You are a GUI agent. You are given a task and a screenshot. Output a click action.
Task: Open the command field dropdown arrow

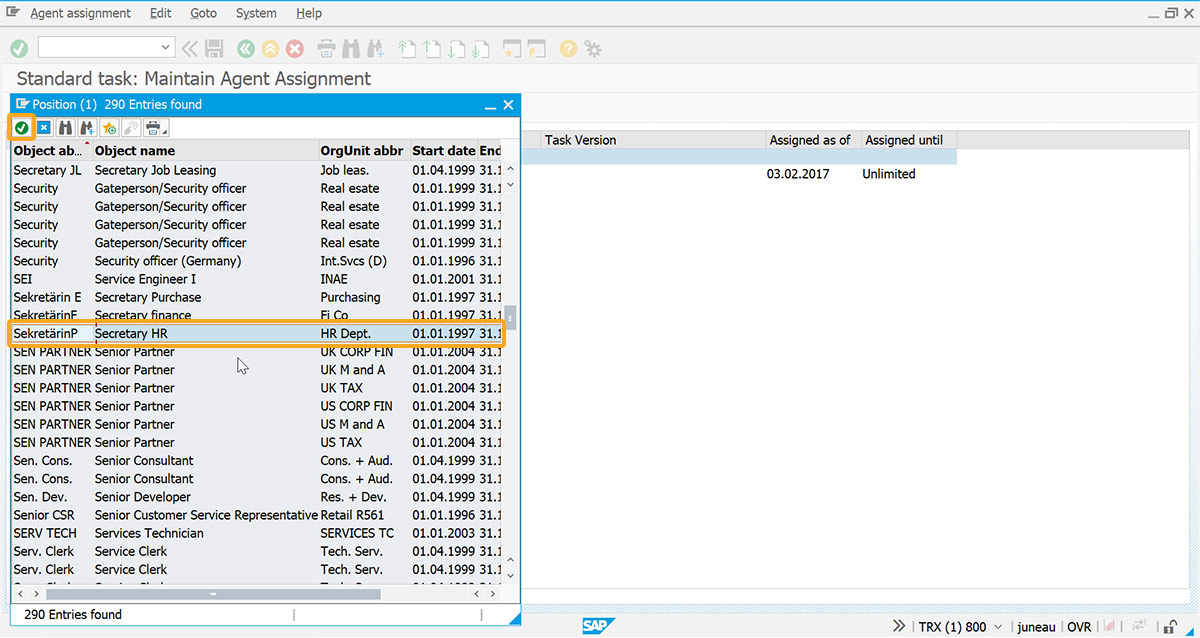pyautogui.click(x=166, y=48)
